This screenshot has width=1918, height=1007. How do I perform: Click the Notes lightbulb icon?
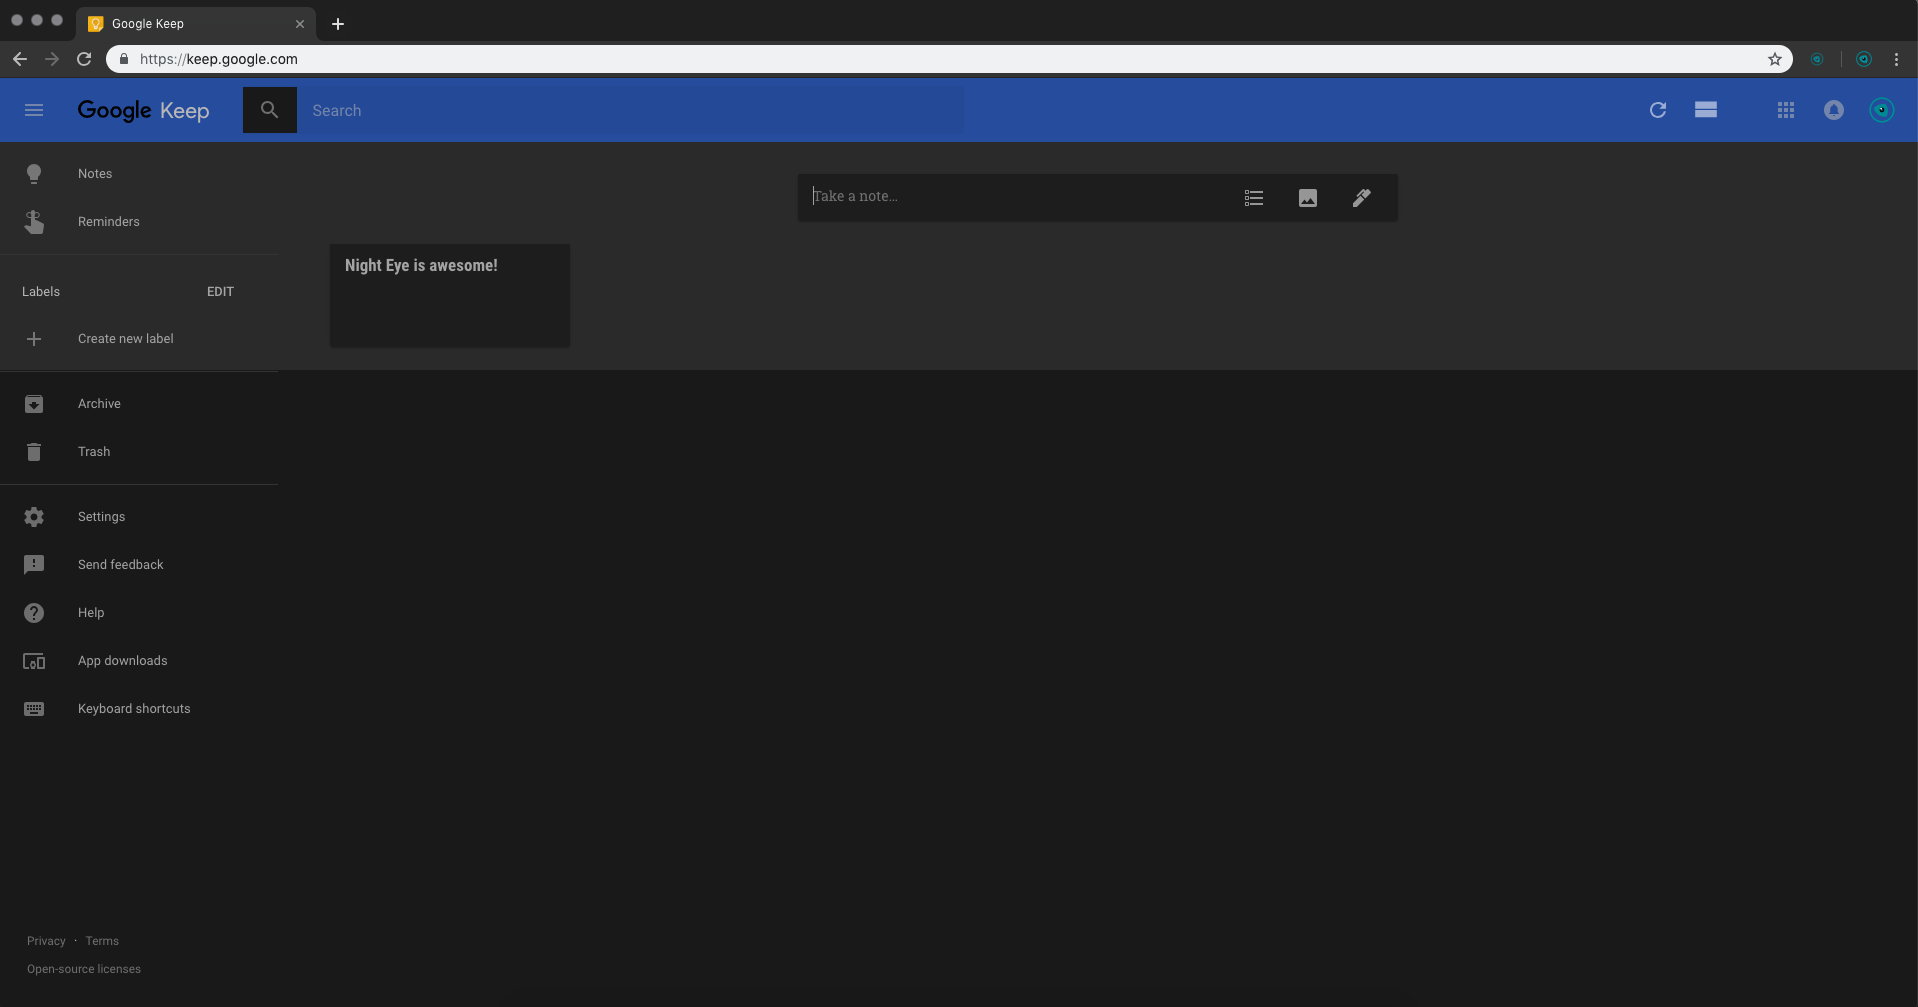coord(34,174)
